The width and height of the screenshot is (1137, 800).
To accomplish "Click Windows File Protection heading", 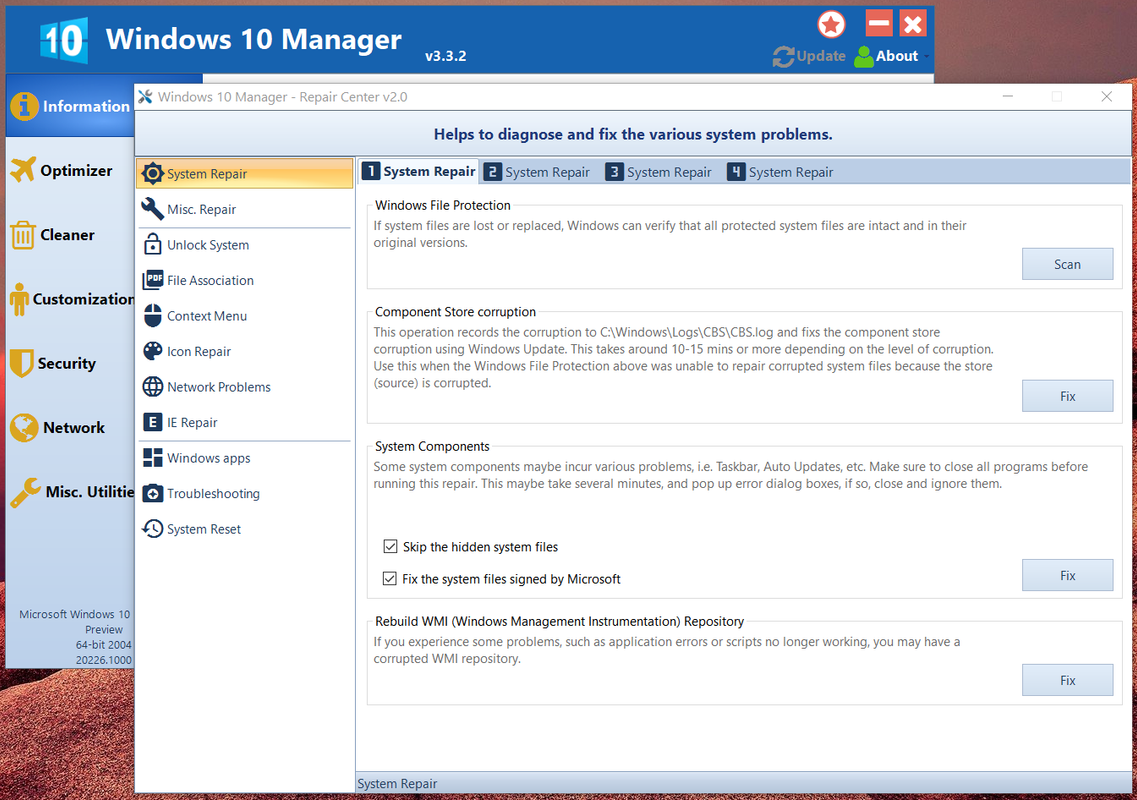I will (442, 205).
